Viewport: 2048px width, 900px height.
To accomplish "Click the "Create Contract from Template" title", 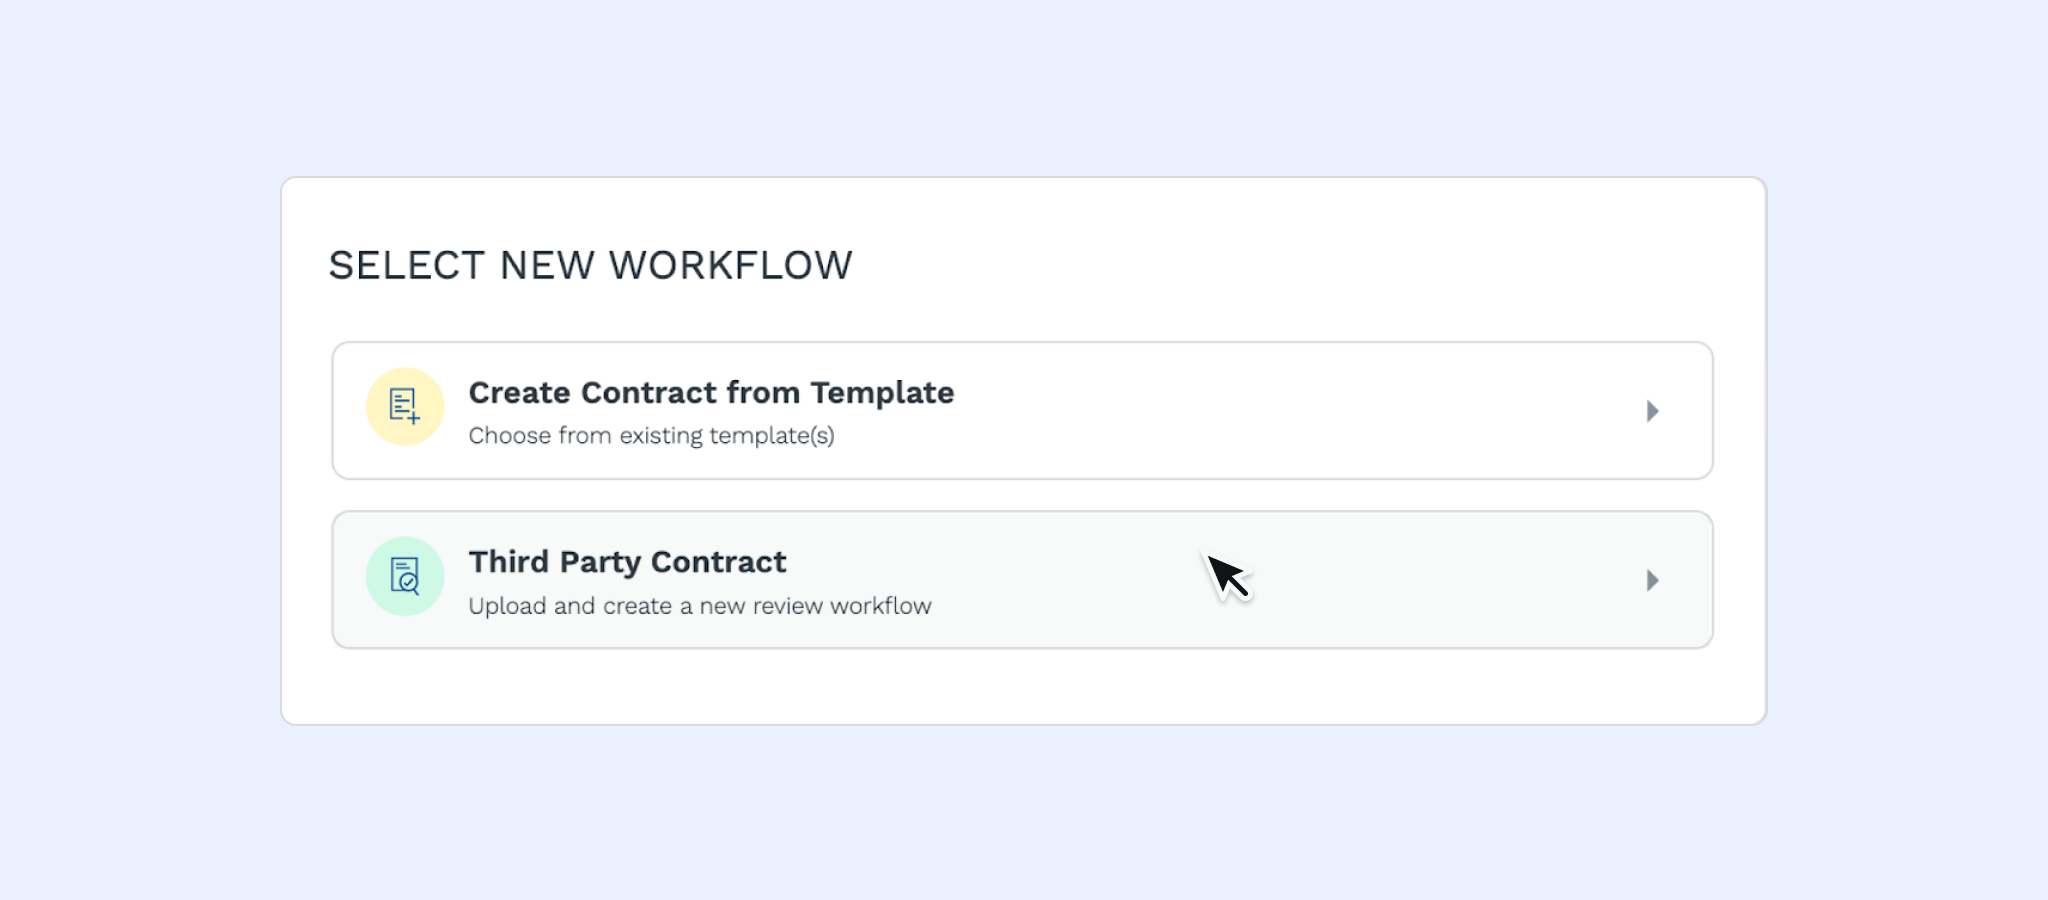I will click(711, 393).
